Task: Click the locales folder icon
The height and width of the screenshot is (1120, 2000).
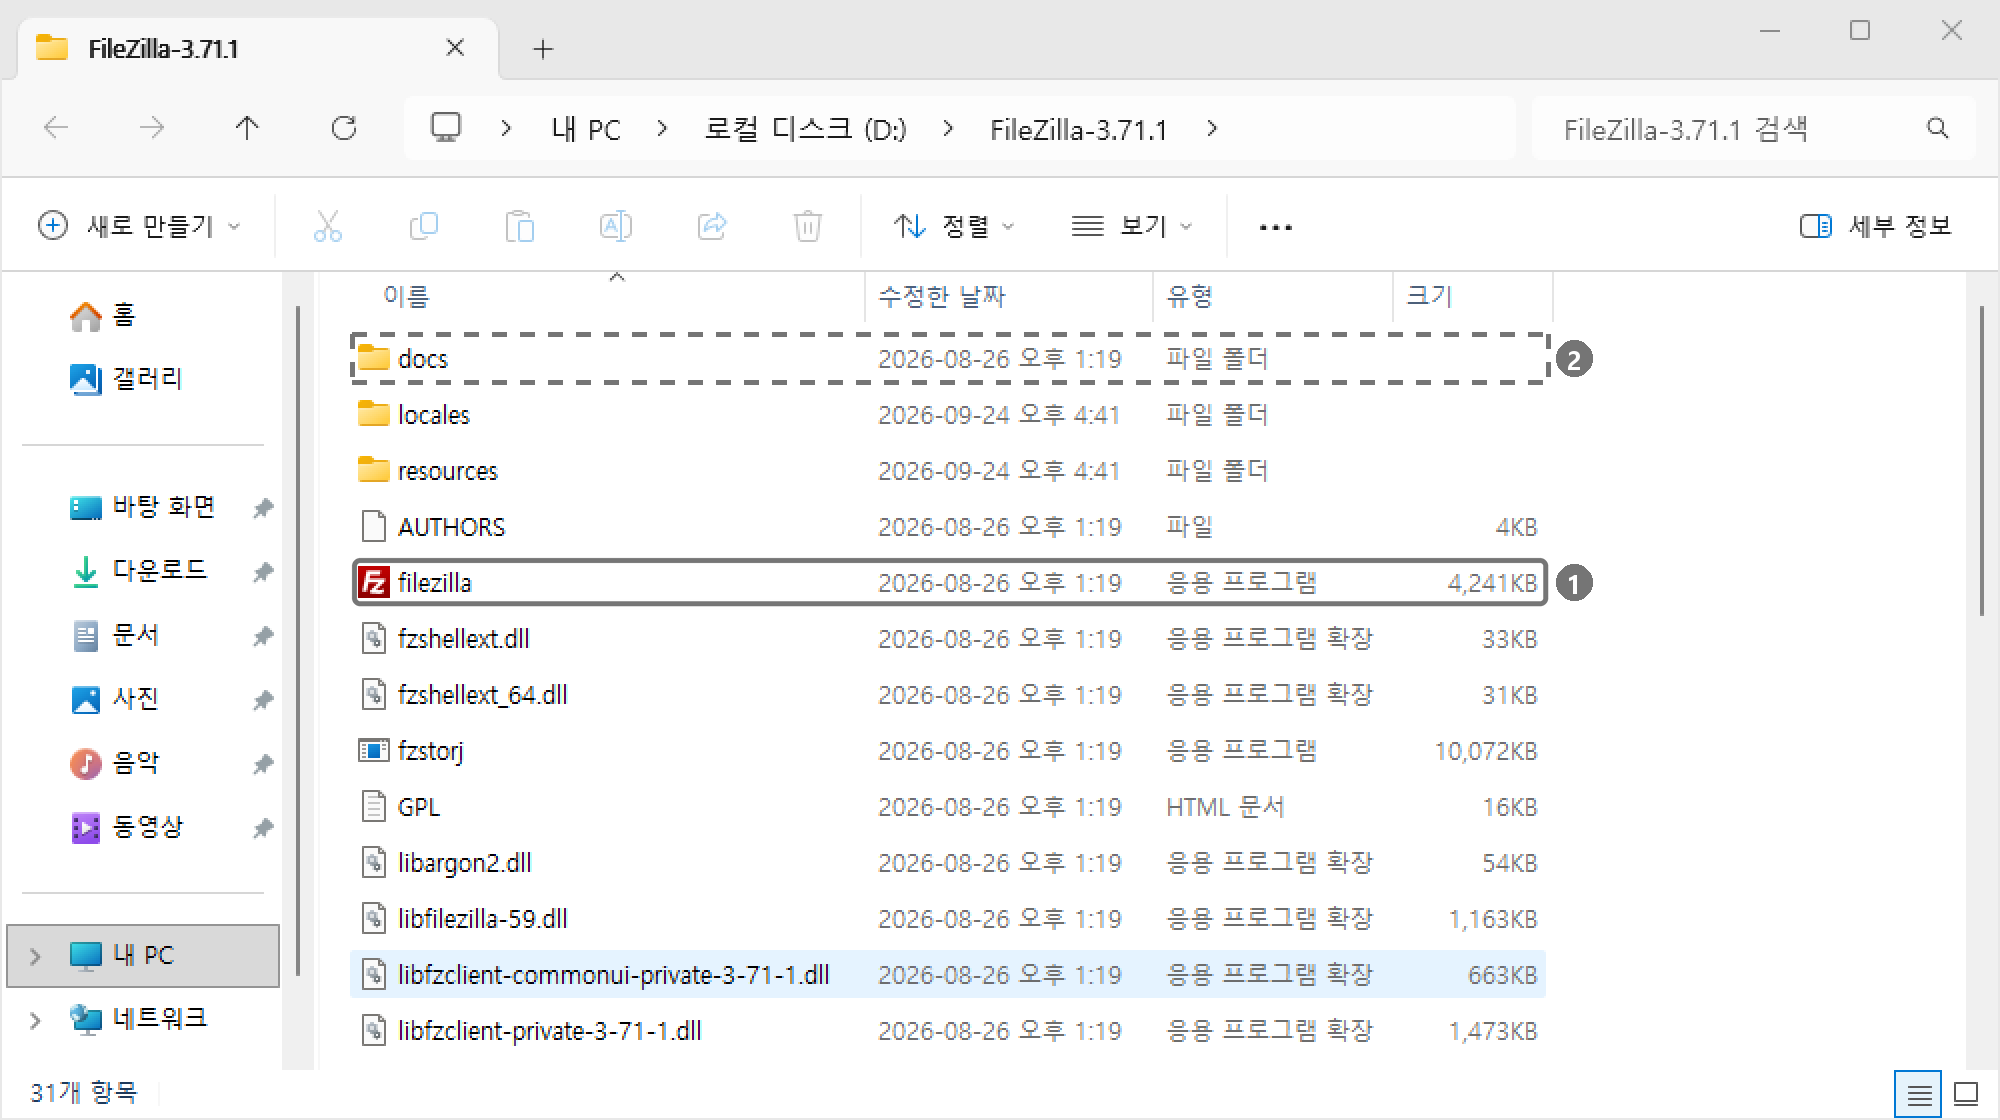Action: (x=373, y=415)
